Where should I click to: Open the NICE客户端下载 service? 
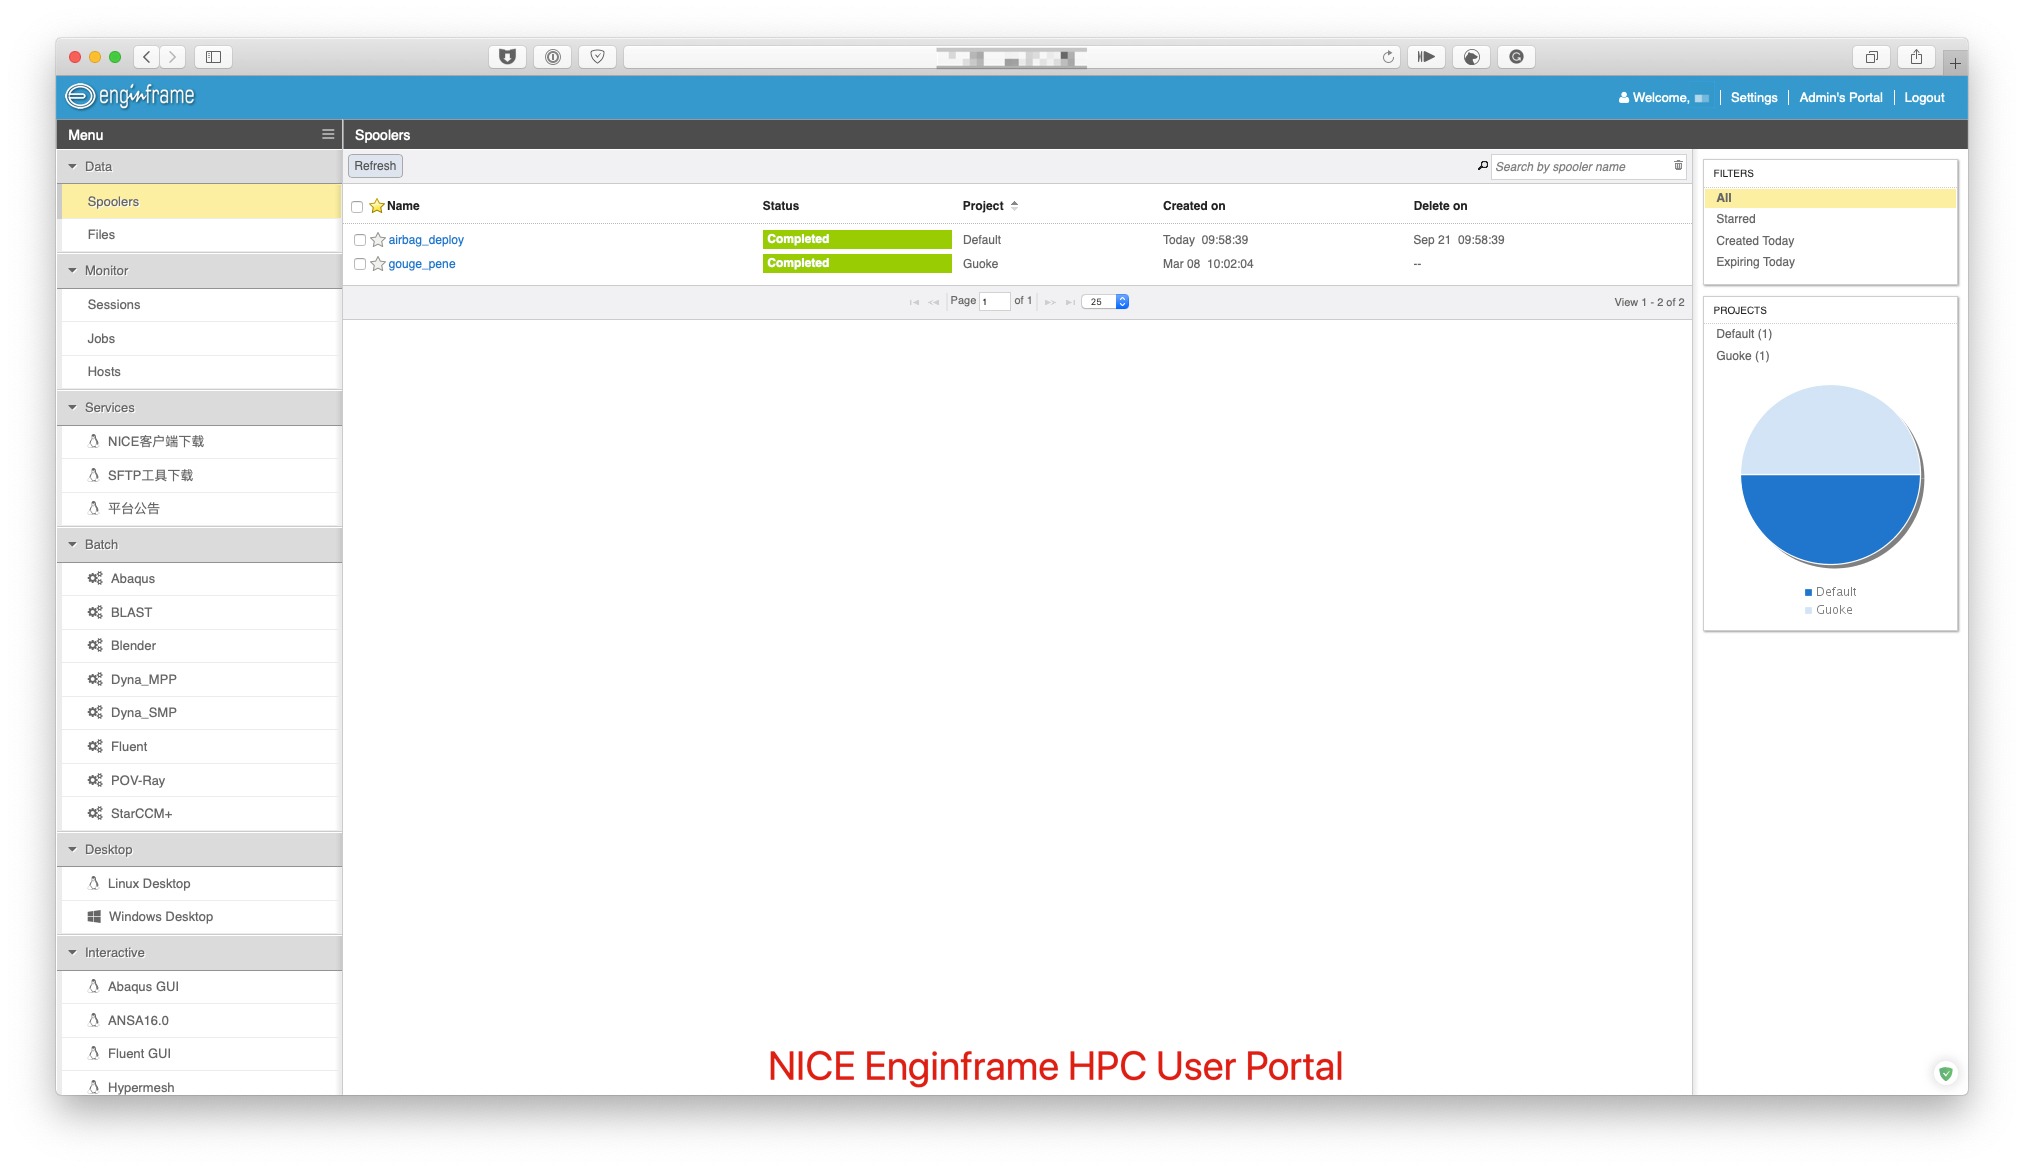click(200, 441)
